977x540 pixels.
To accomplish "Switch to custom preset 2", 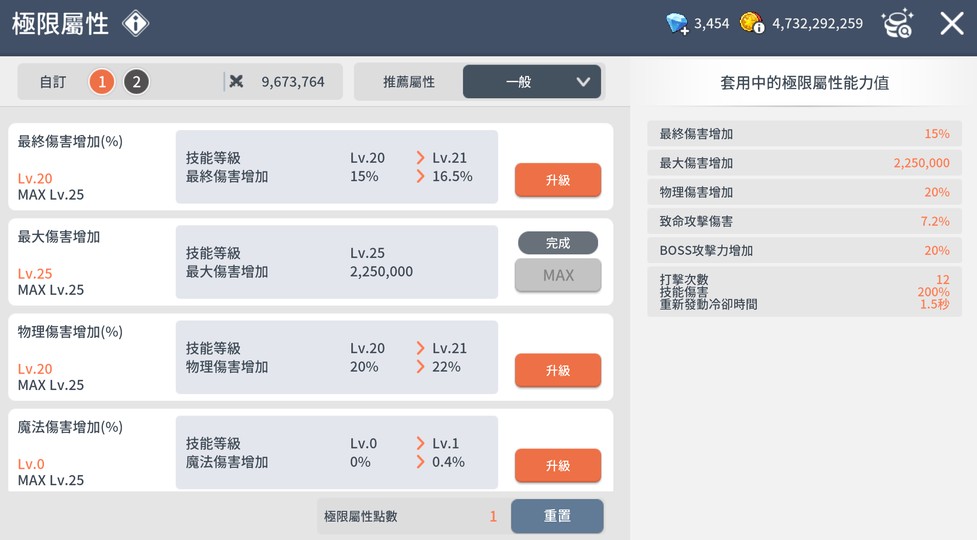I will tap(136, 82).
